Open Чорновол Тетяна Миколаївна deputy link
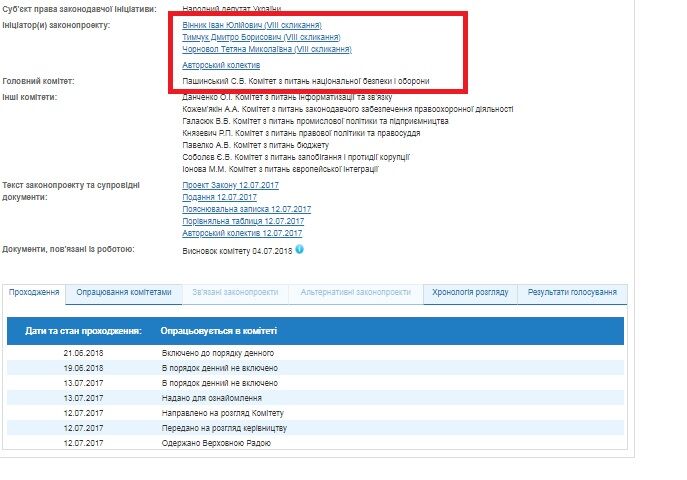Viewport: 687px width, 480px height. pos(267,49)
